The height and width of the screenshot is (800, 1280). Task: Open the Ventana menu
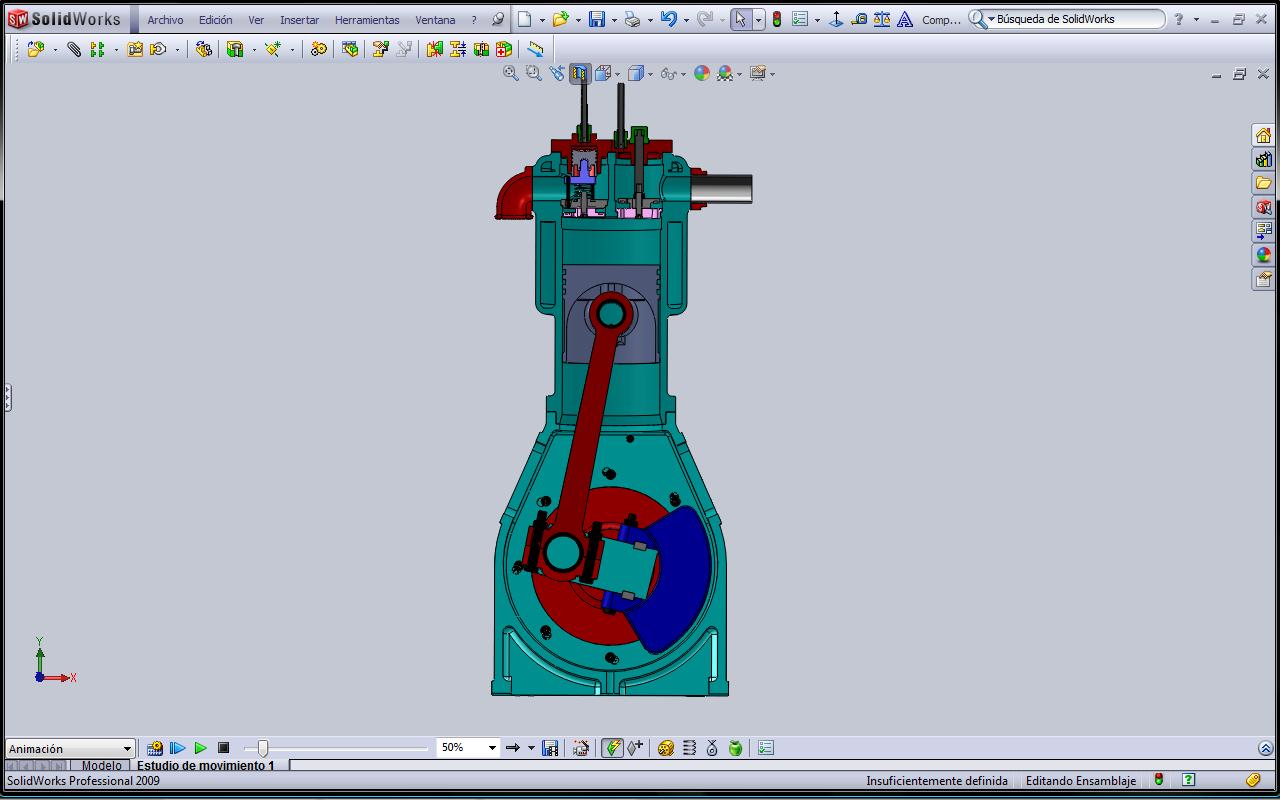435,19
